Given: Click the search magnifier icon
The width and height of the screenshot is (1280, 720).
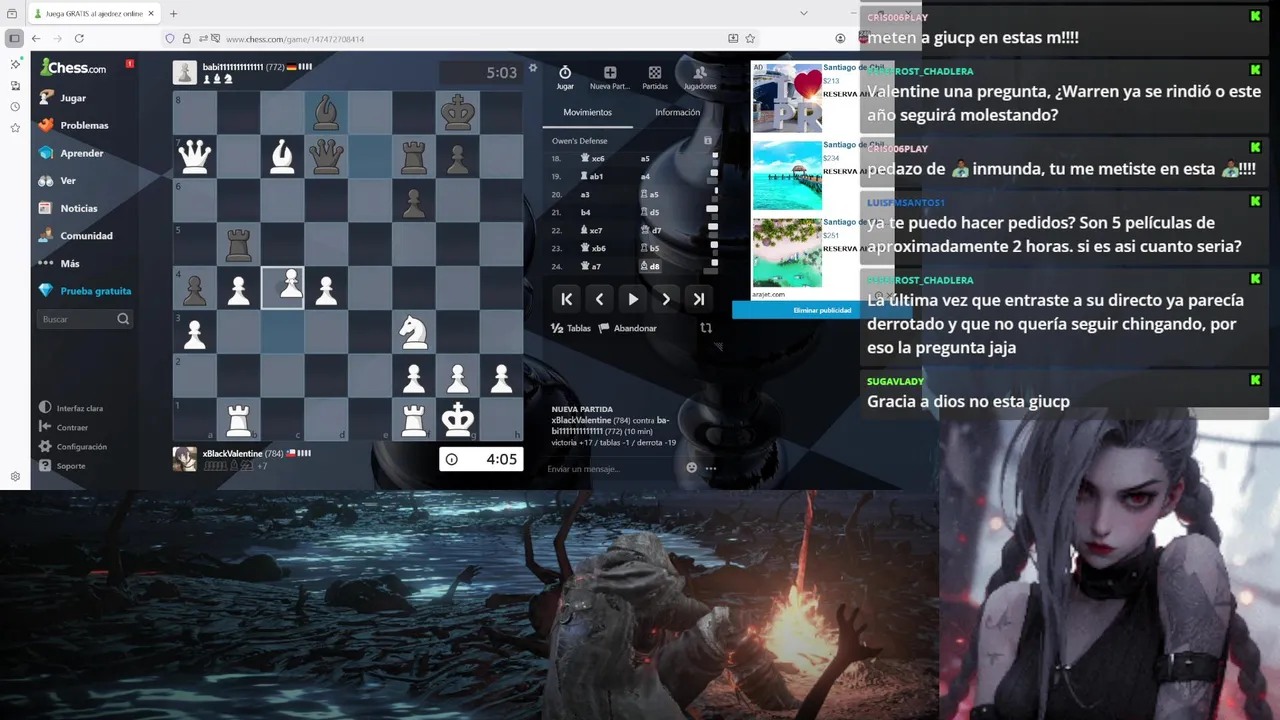Looking at the screenshot, I should [123, 319].
